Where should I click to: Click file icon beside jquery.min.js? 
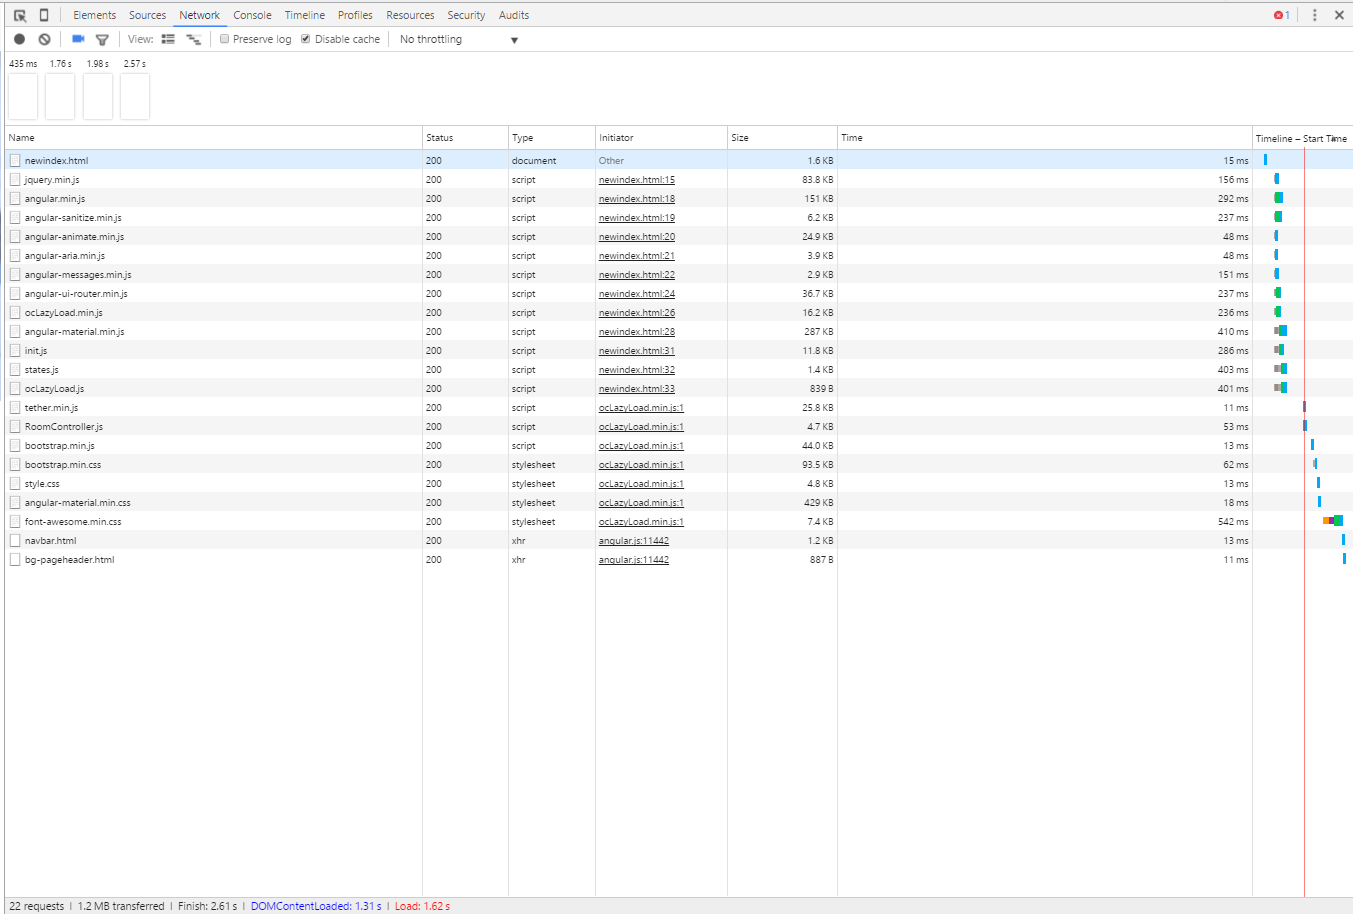coord(15,179)
